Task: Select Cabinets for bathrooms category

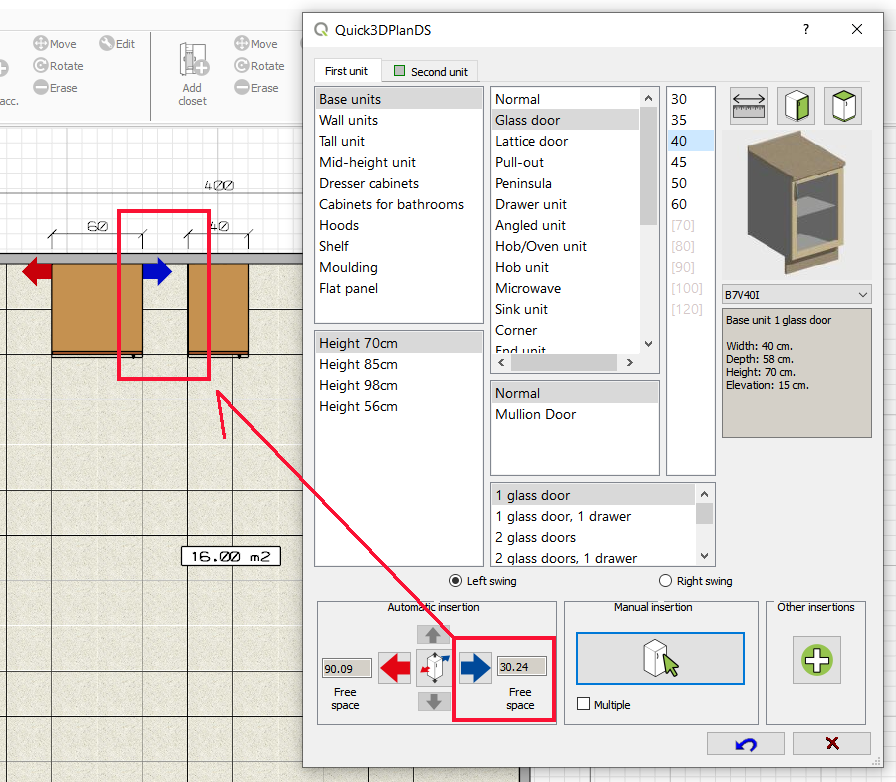Action: (x=398, y=204)
